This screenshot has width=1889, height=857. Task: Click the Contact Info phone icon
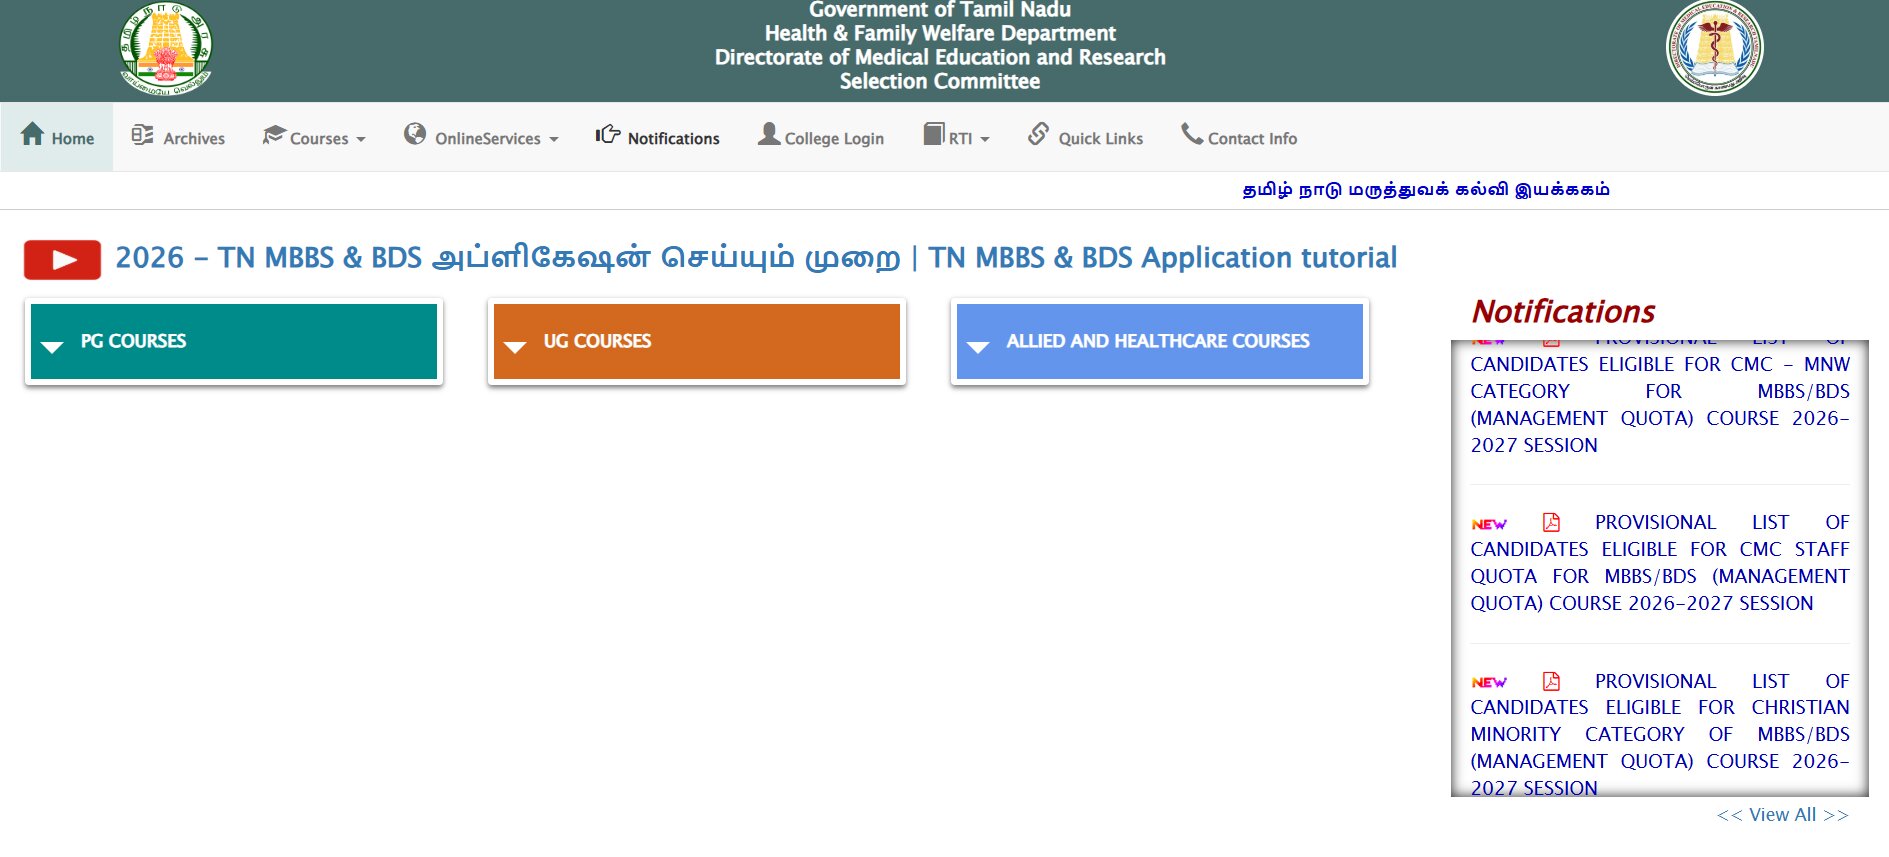coord(1192,134)
